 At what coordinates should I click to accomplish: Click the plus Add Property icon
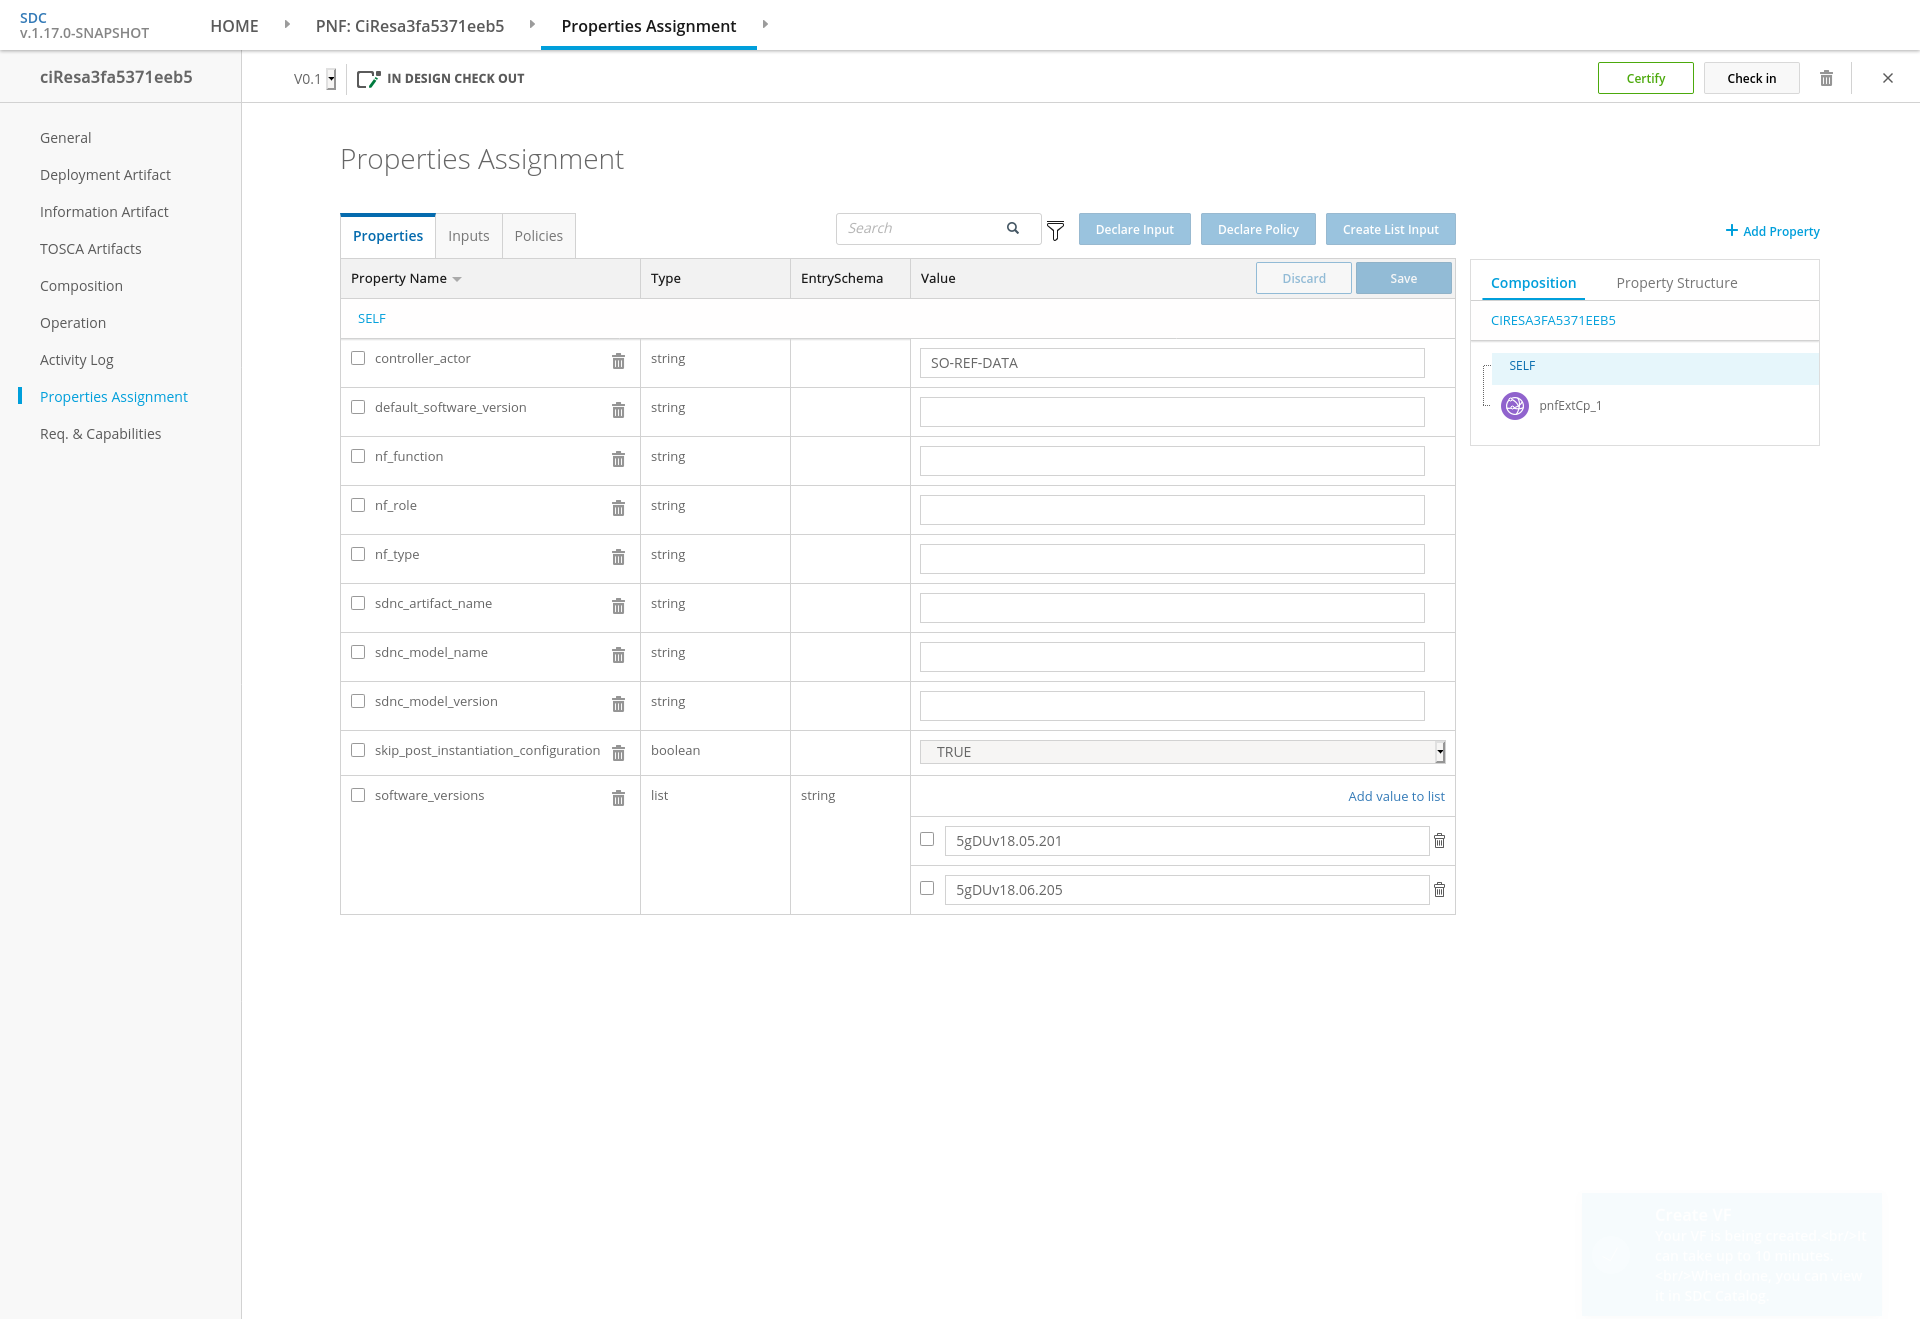click(x=1731, y=230)
